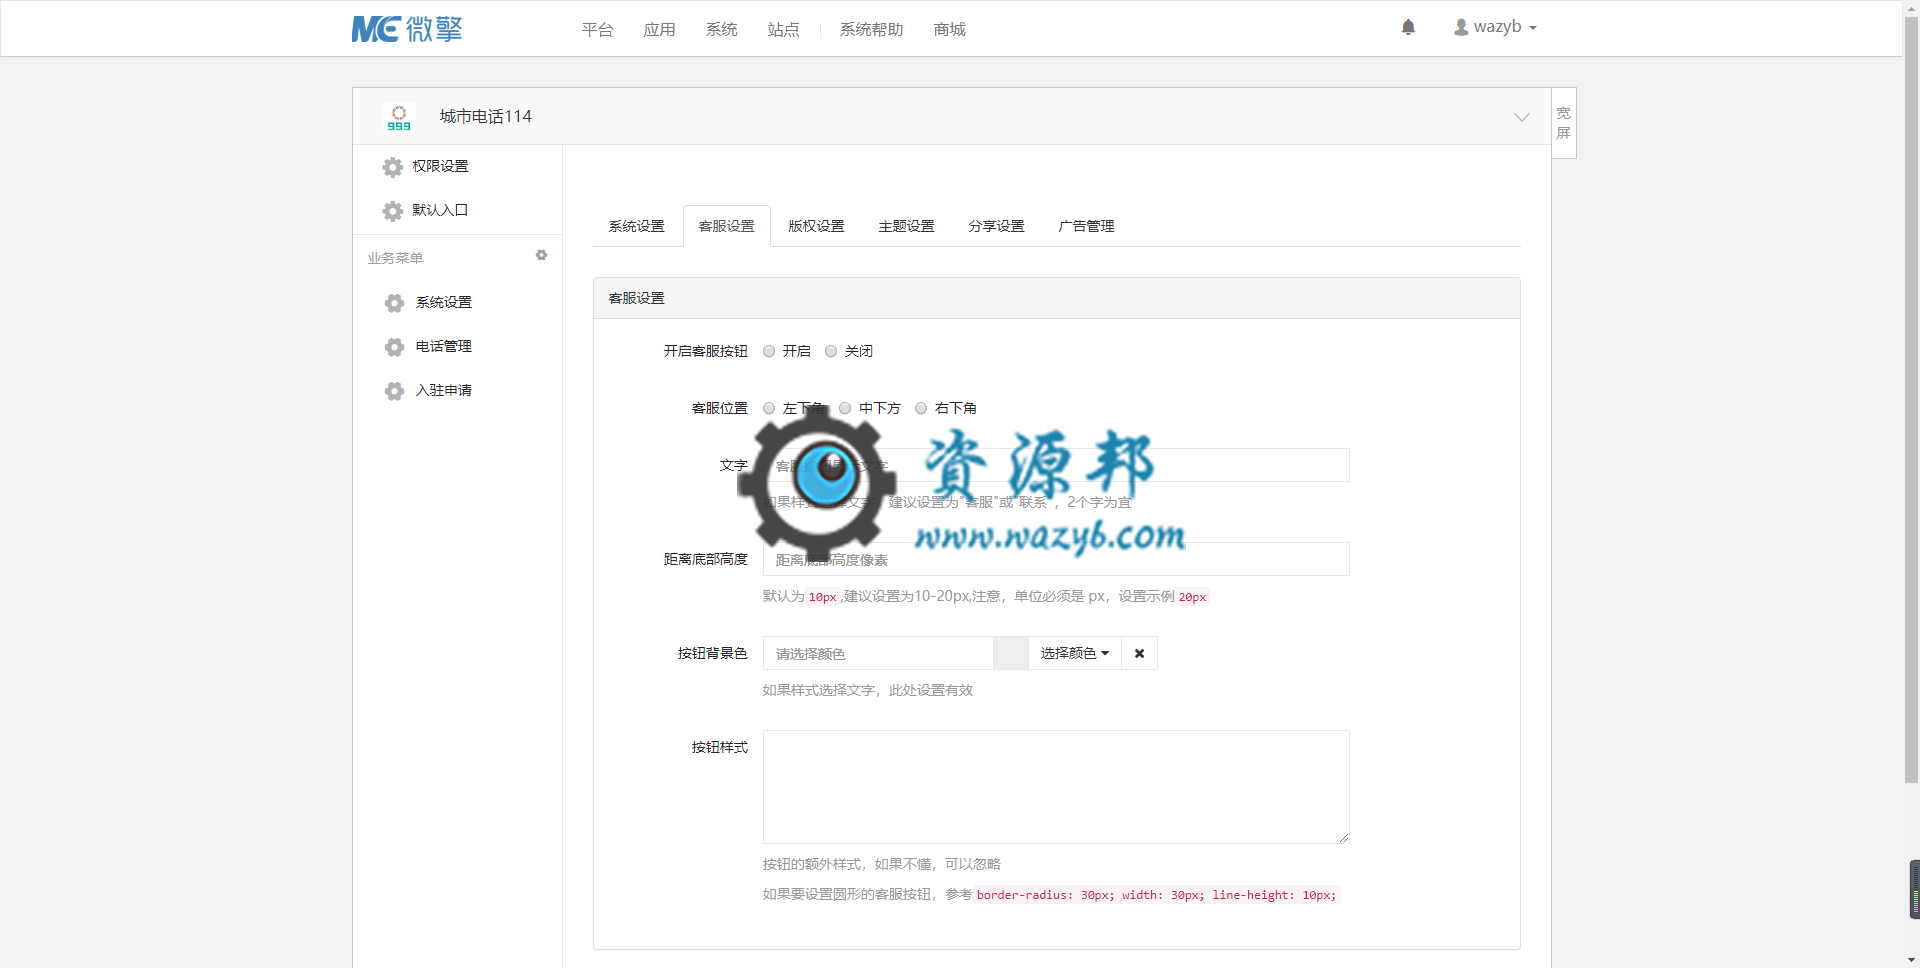Switch to 主题设置 tab
The image size is (1920, 968).
(x=907, y=226)
